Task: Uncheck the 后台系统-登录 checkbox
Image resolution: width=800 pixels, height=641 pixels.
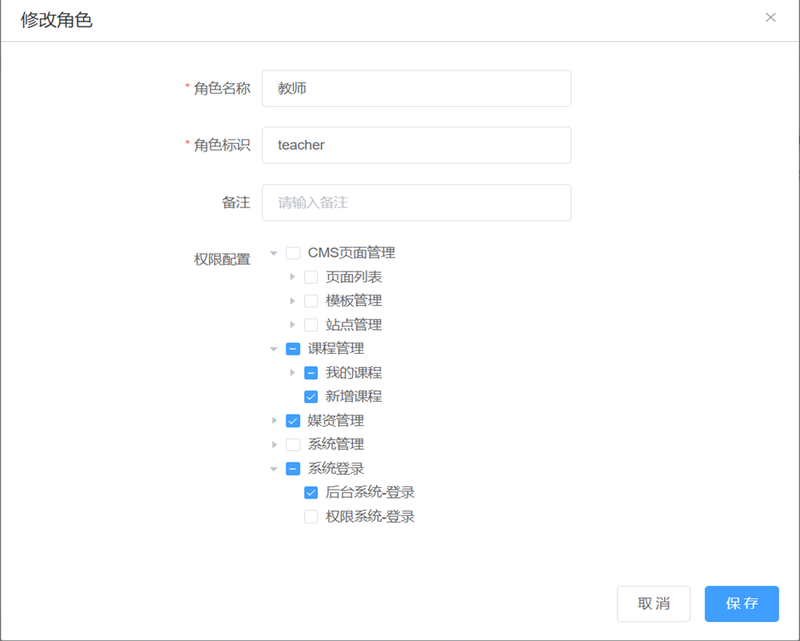Action: [x=311, y=492]
